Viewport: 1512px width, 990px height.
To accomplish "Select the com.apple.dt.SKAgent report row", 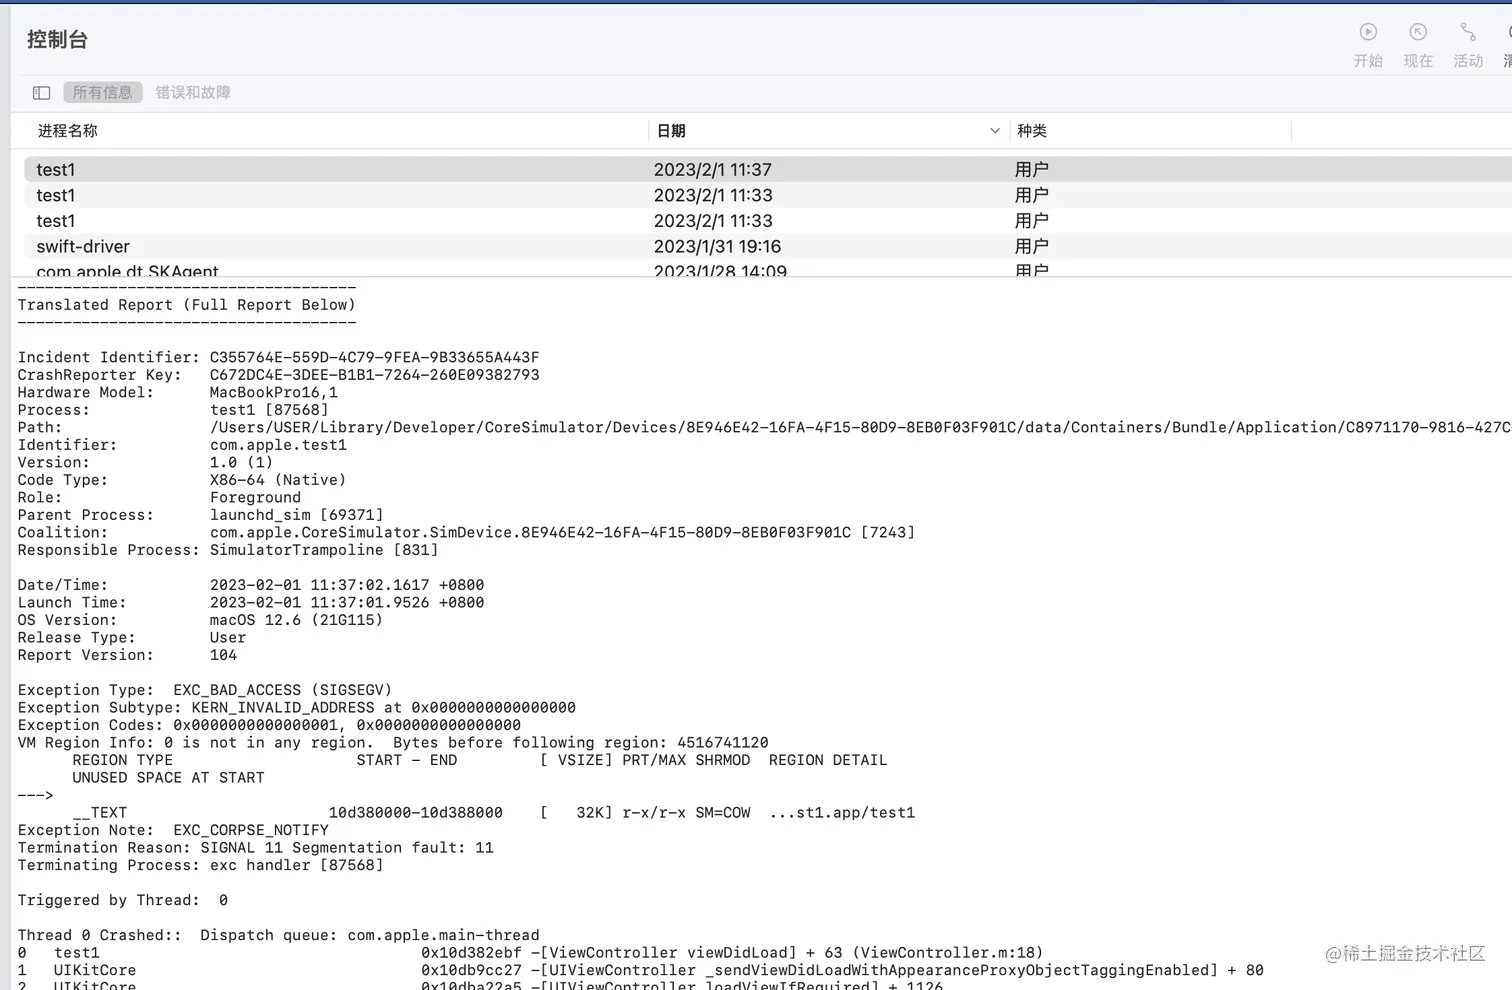I will [768, 270].
